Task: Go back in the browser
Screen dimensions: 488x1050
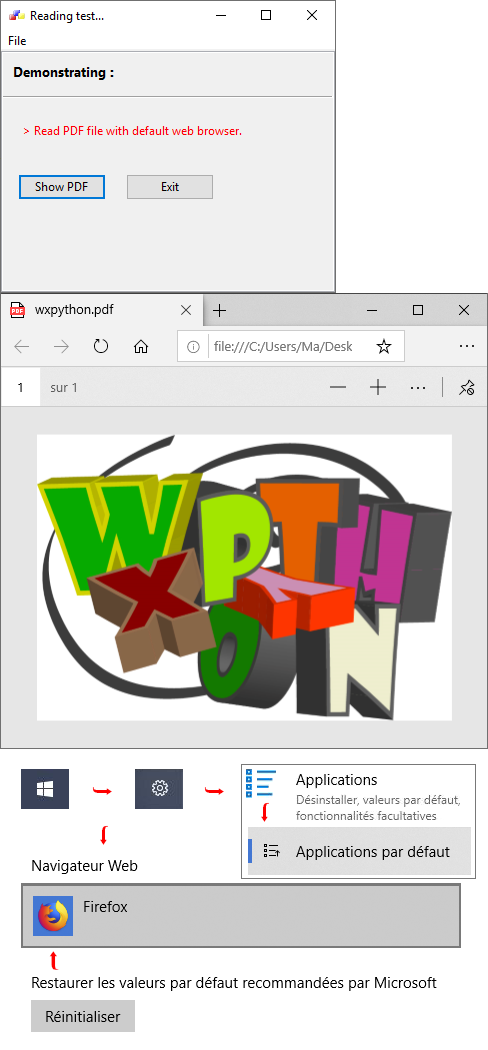Action: click(22, 346)
